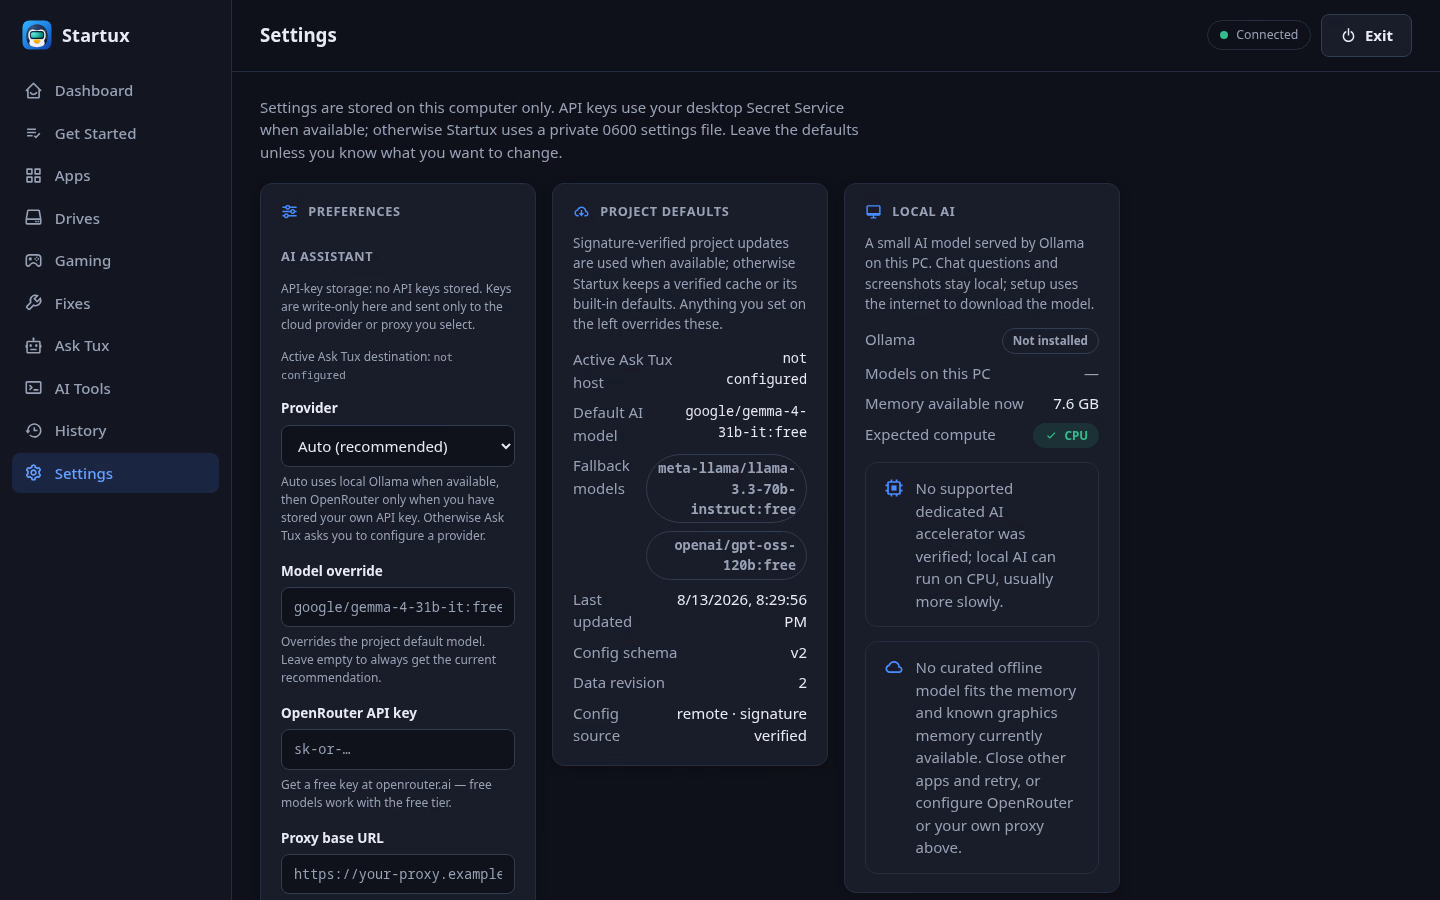Viewport: 1440px width, 900px height.
Task: Open the Provider dropdown set to Auto
Action: tap(398, 446)
